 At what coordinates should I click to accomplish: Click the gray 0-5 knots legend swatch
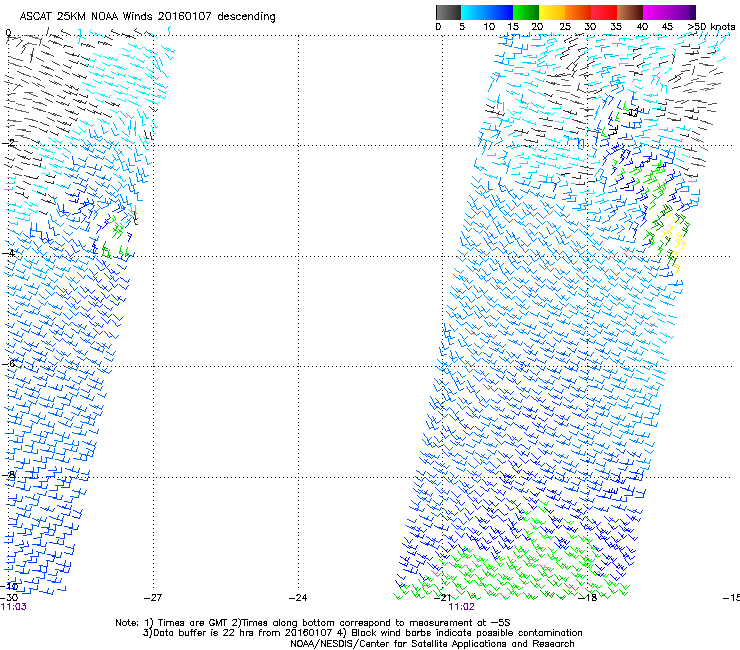pyautogui.click(x=448, y=12)
